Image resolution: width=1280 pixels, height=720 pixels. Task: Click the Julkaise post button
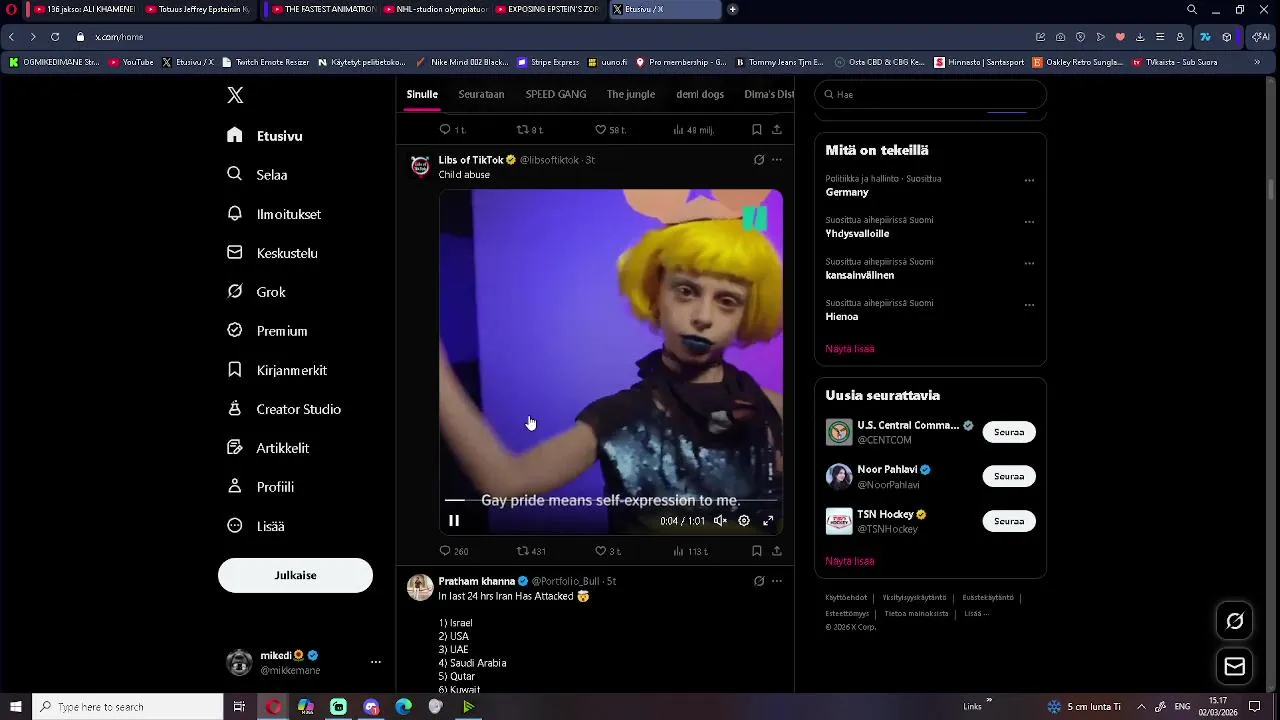(x=295, y=575)
